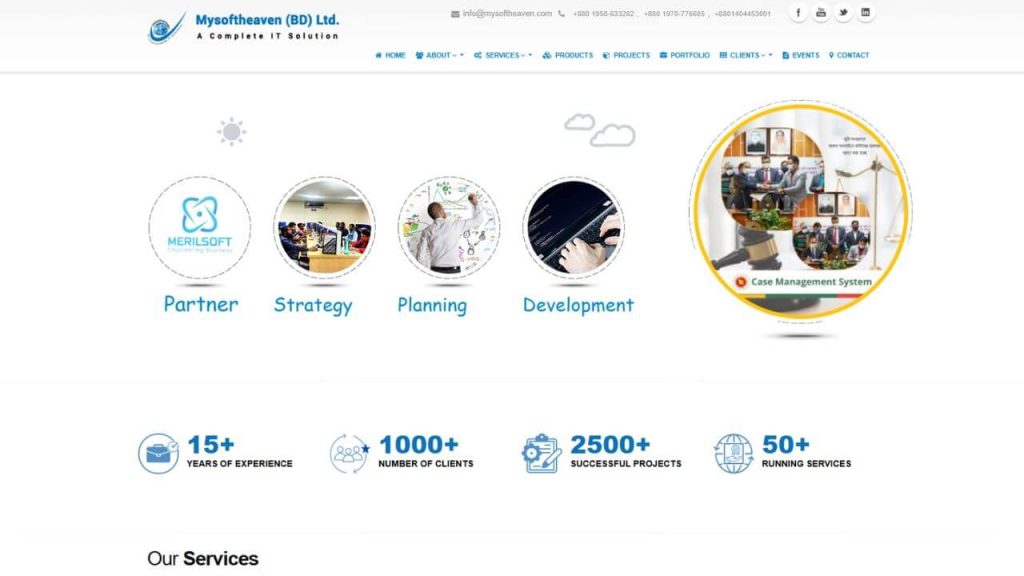Screen dimensions: 1024x576
Task: Expand the ABOUT dropdown menu
Action: (x=440, y=56)
